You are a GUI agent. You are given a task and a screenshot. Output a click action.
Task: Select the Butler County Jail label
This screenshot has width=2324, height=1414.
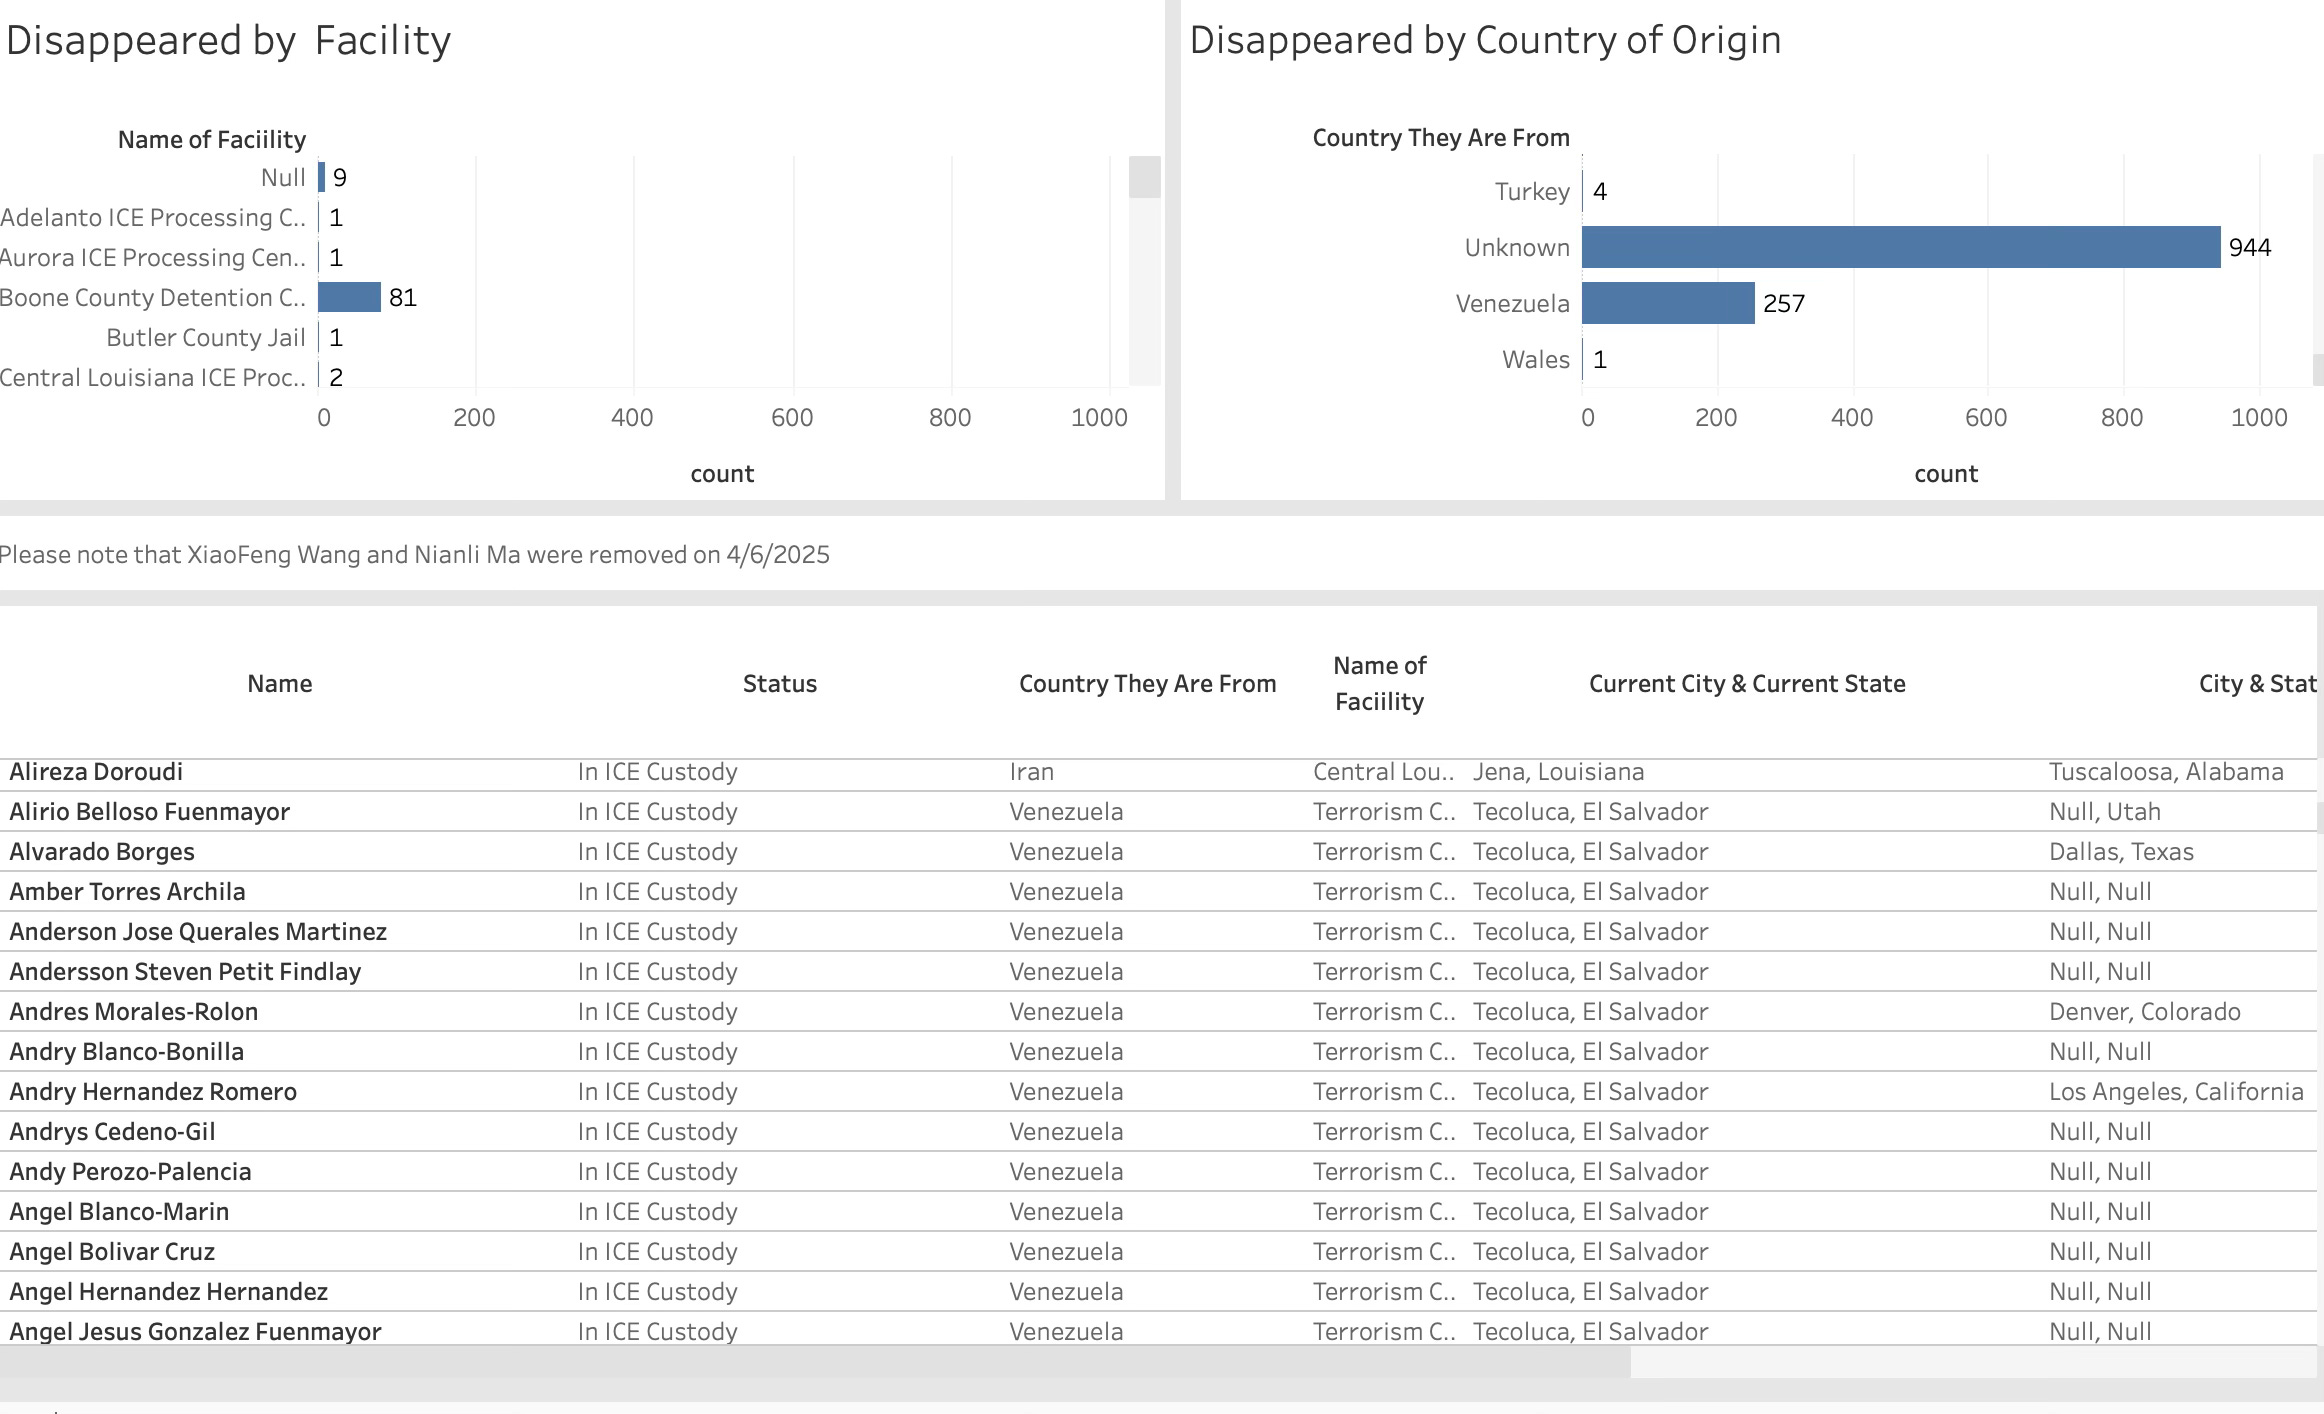(205, 338)
